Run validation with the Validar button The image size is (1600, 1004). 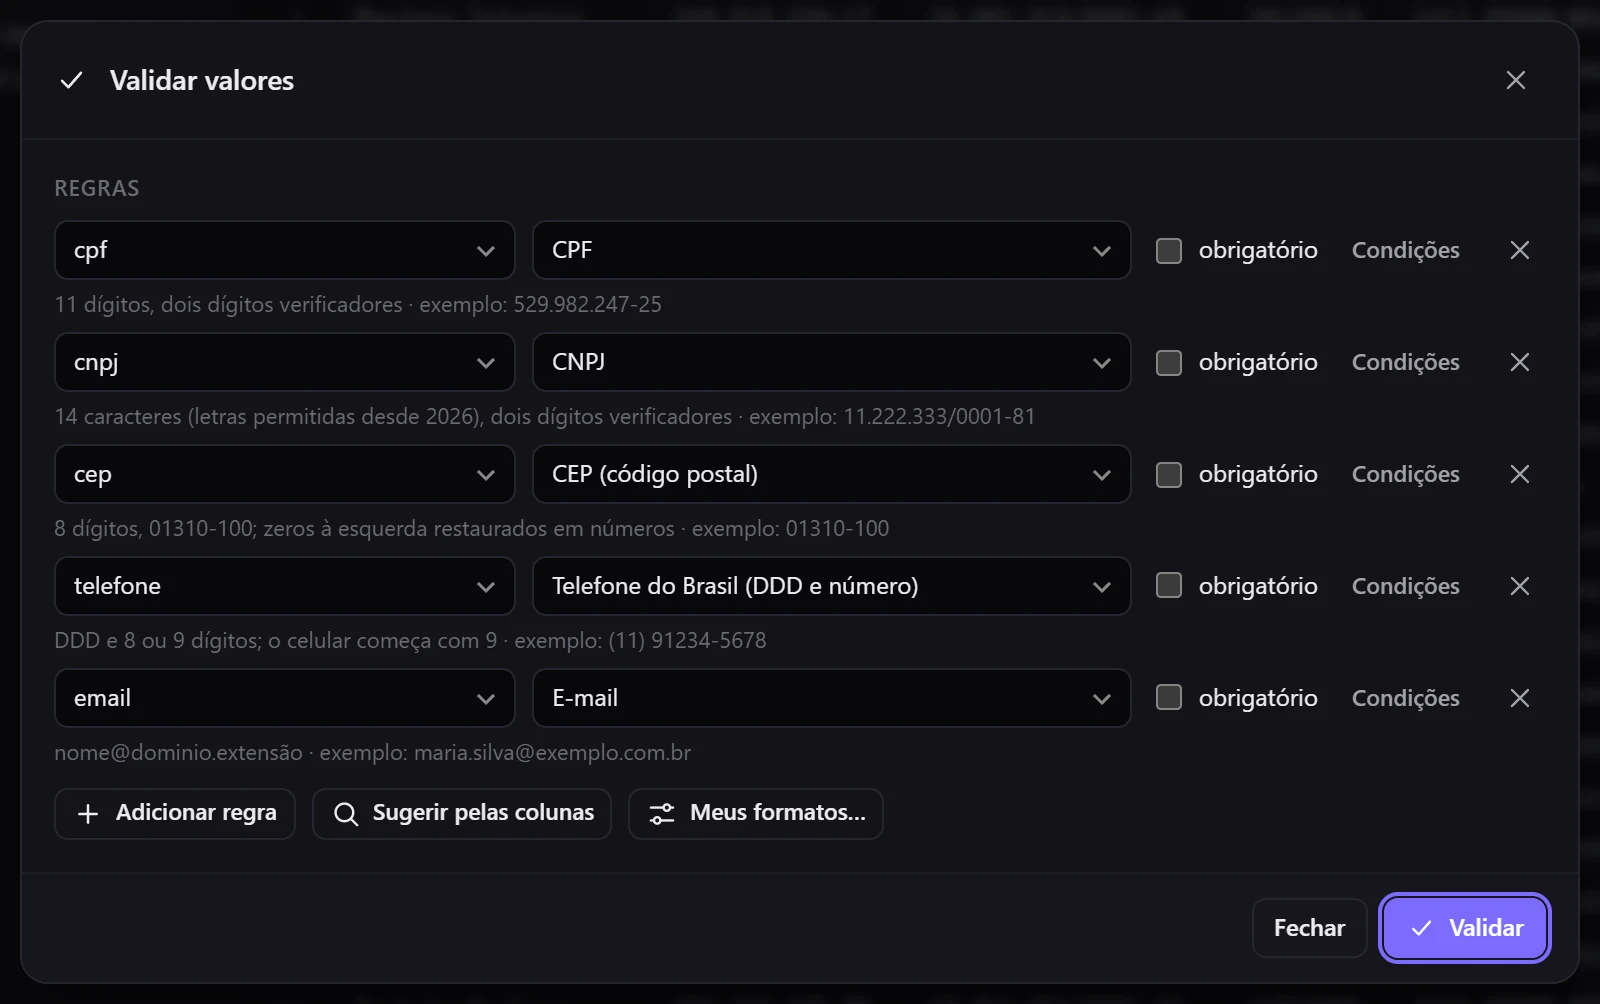[x=1465, y=928]
